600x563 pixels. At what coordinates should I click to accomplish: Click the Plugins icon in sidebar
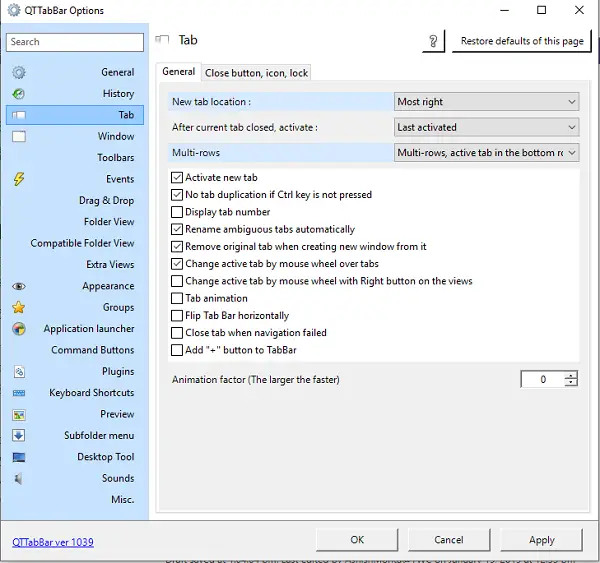(x=19, y=372)
